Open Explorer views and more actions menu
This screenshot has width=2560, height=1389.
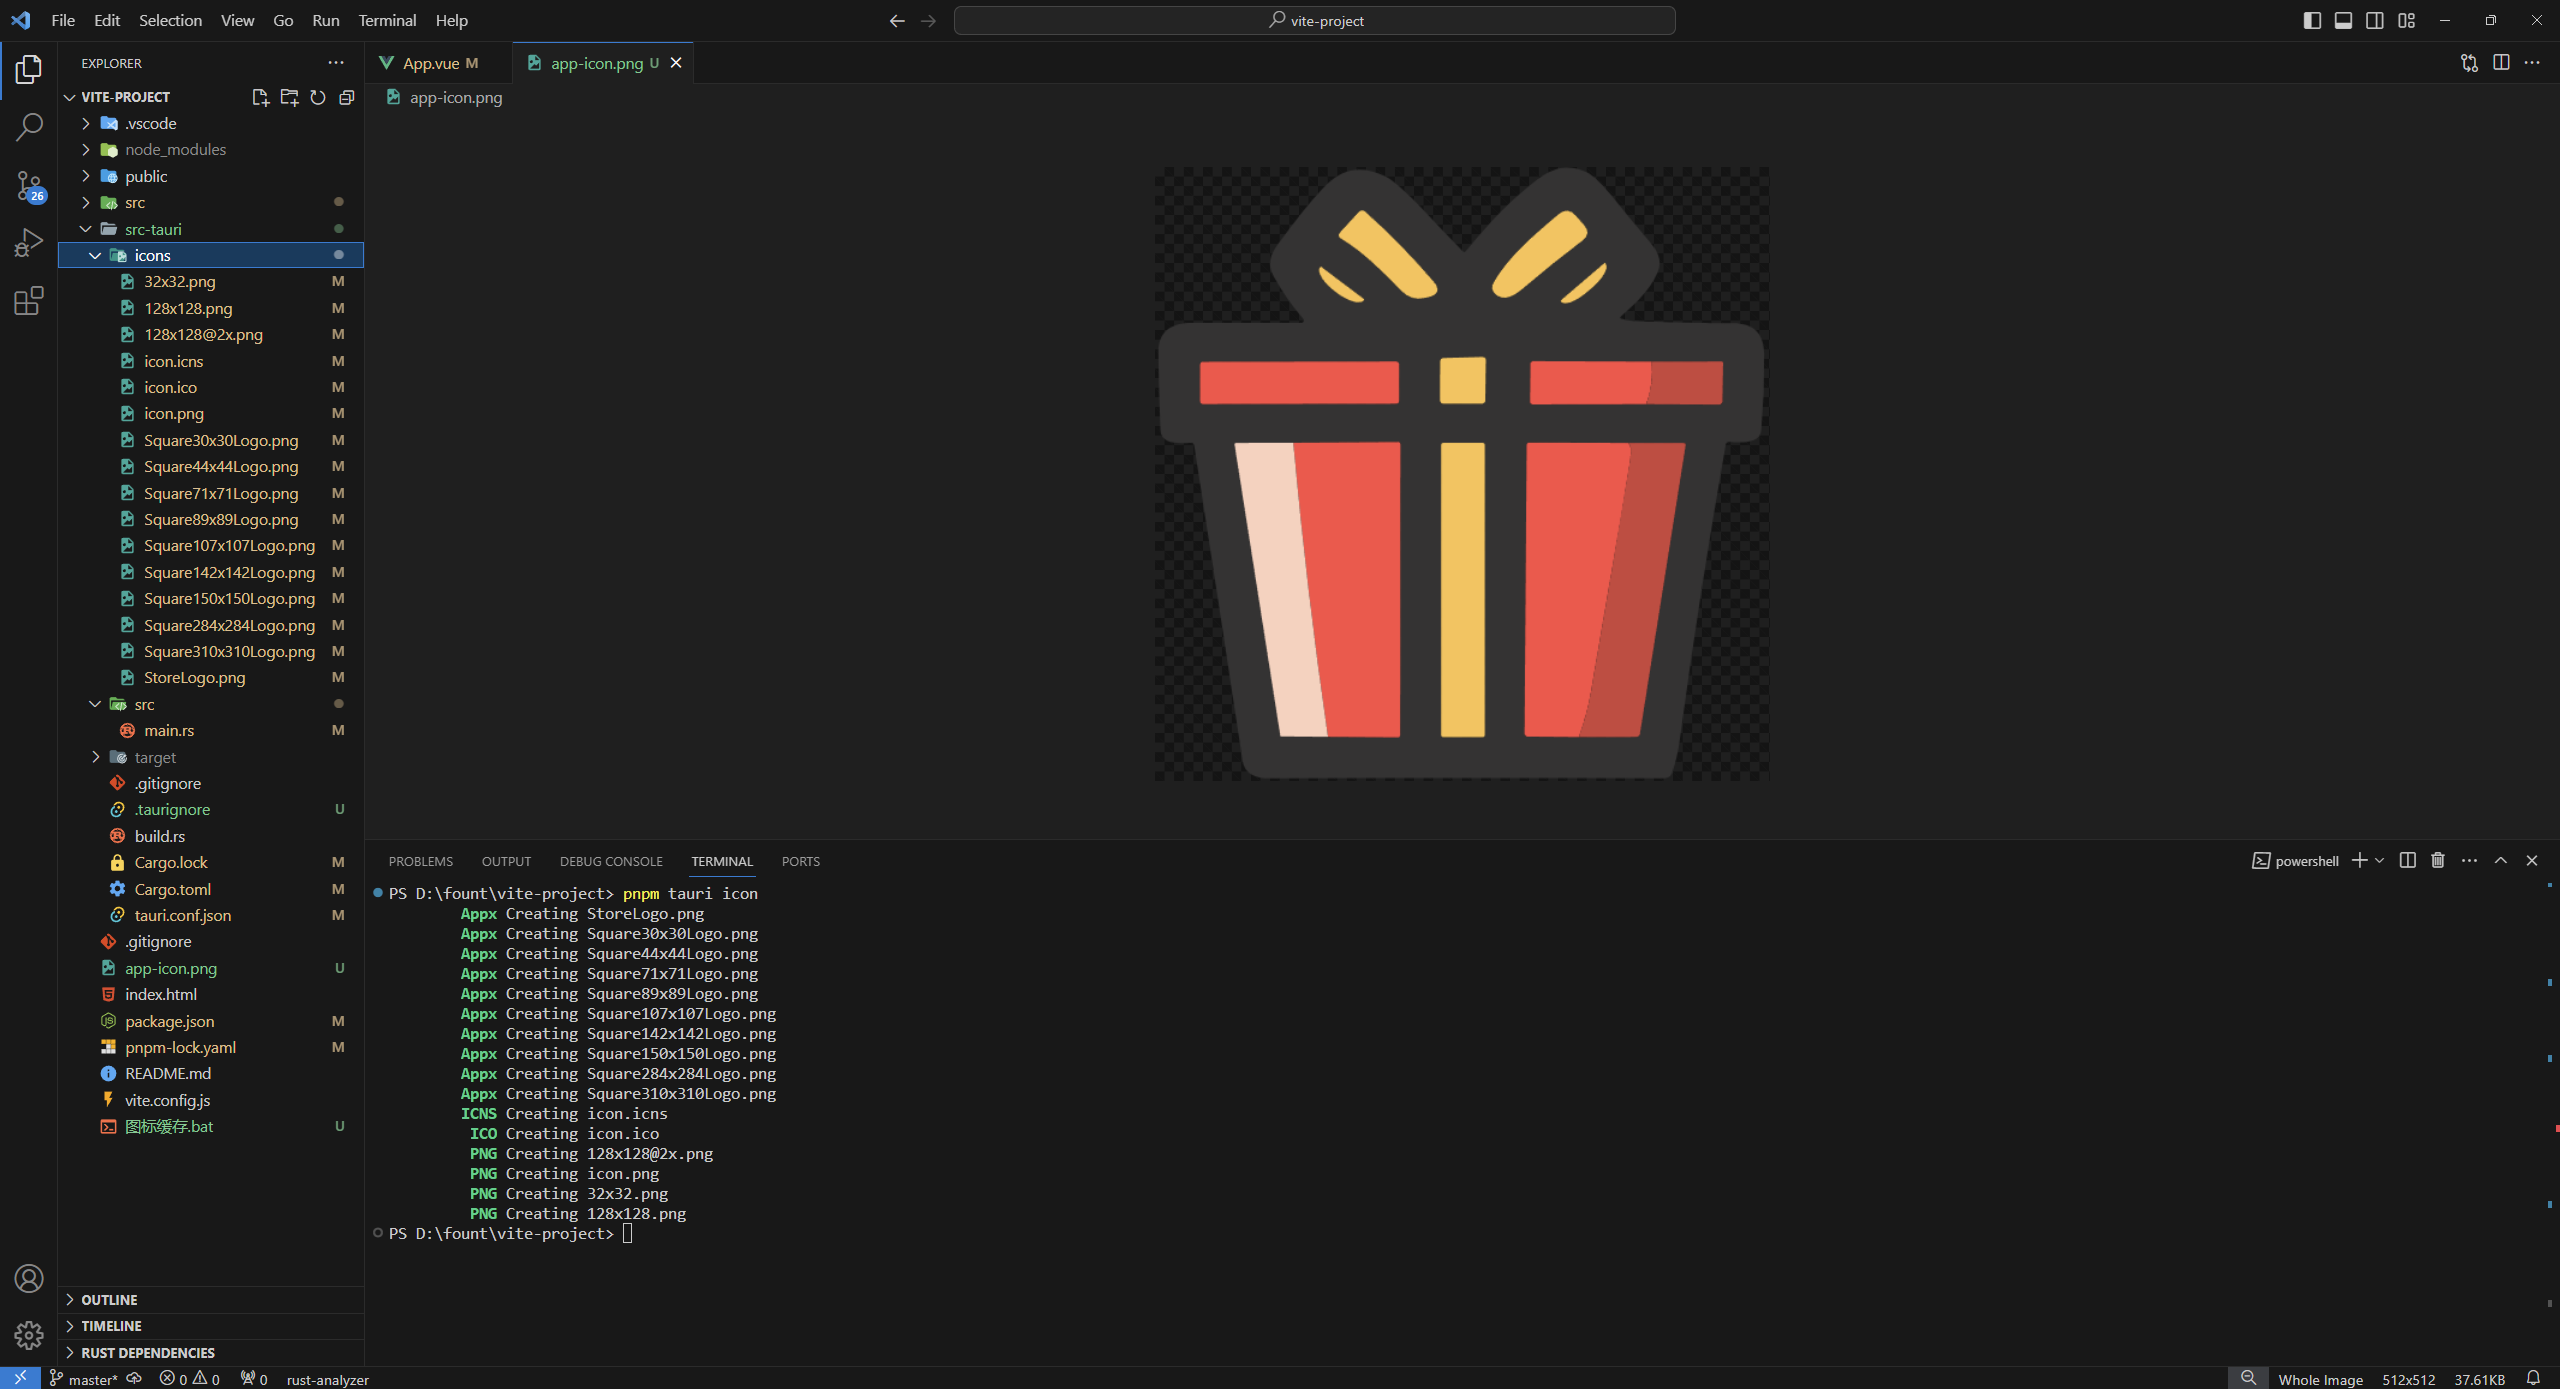pyautogui.click(x=336, y=63)
